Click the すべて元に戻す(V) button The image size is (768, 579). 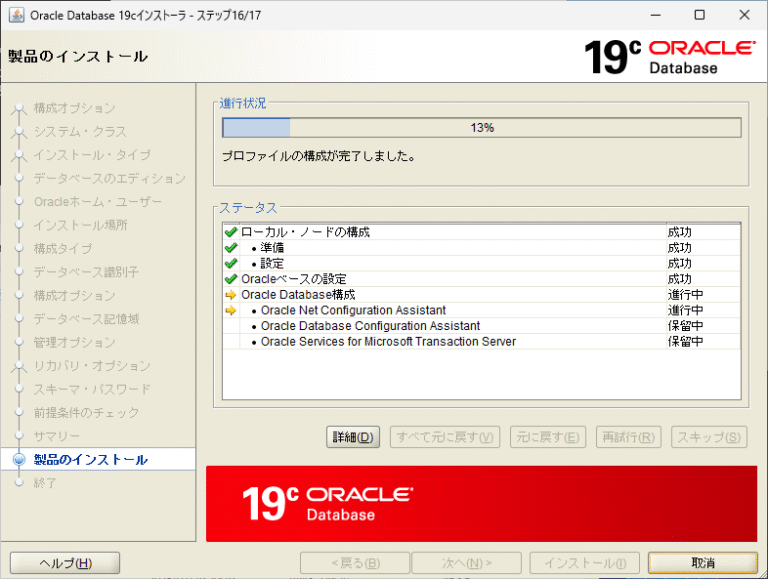445,437
